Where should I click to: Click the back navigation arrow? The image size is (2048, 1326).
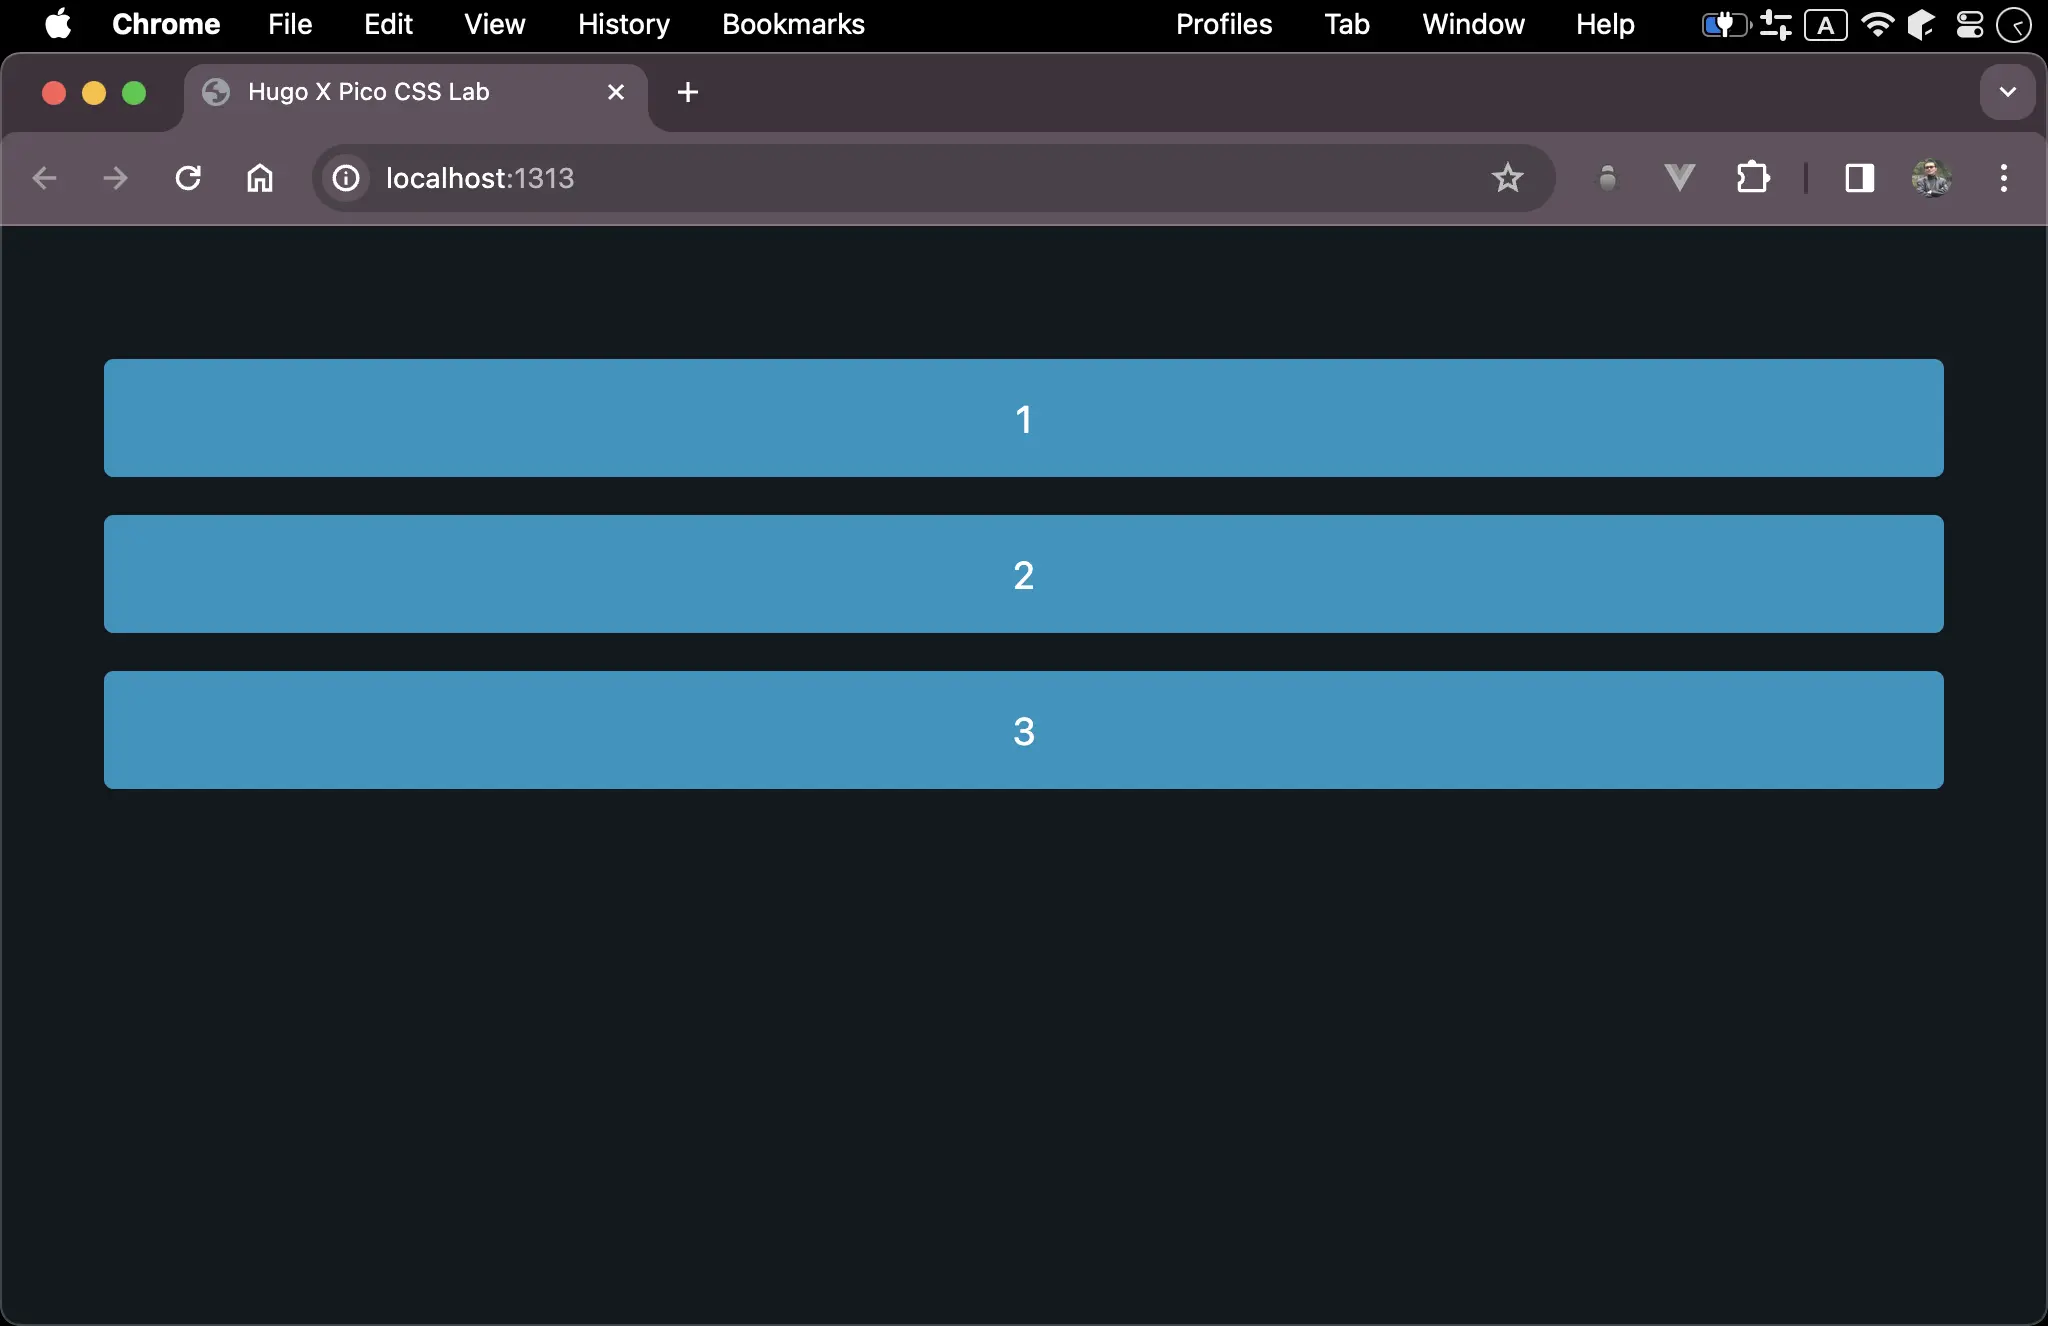[x=46, y=178]
